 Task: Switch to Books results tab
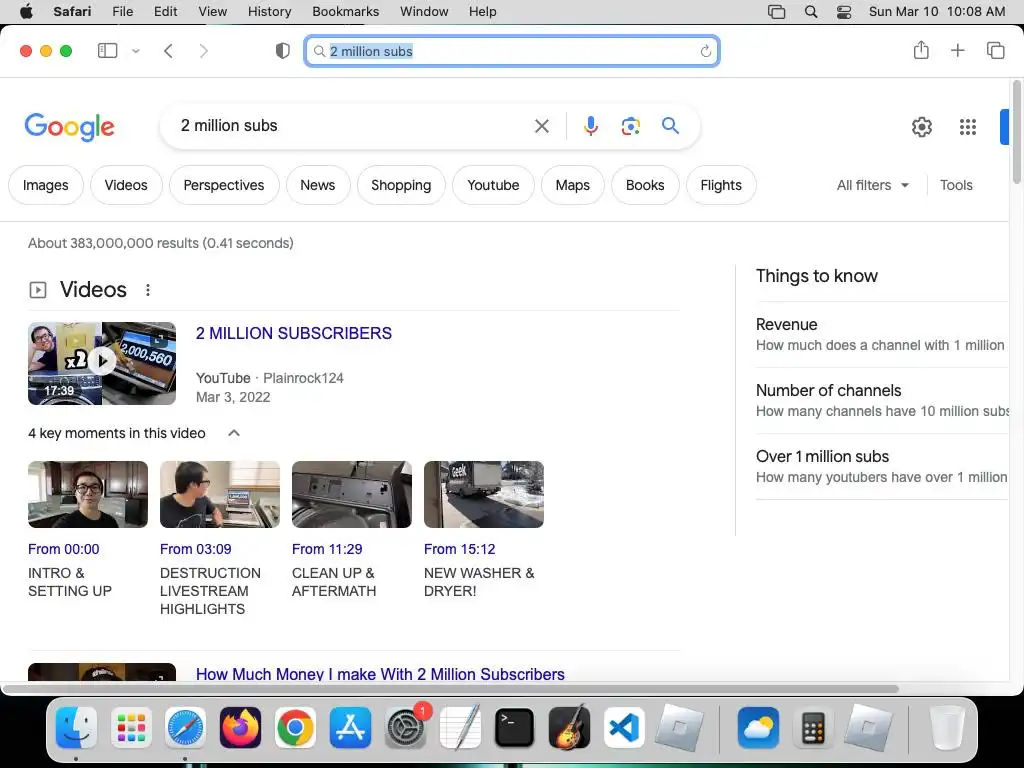tap(645, 185)
